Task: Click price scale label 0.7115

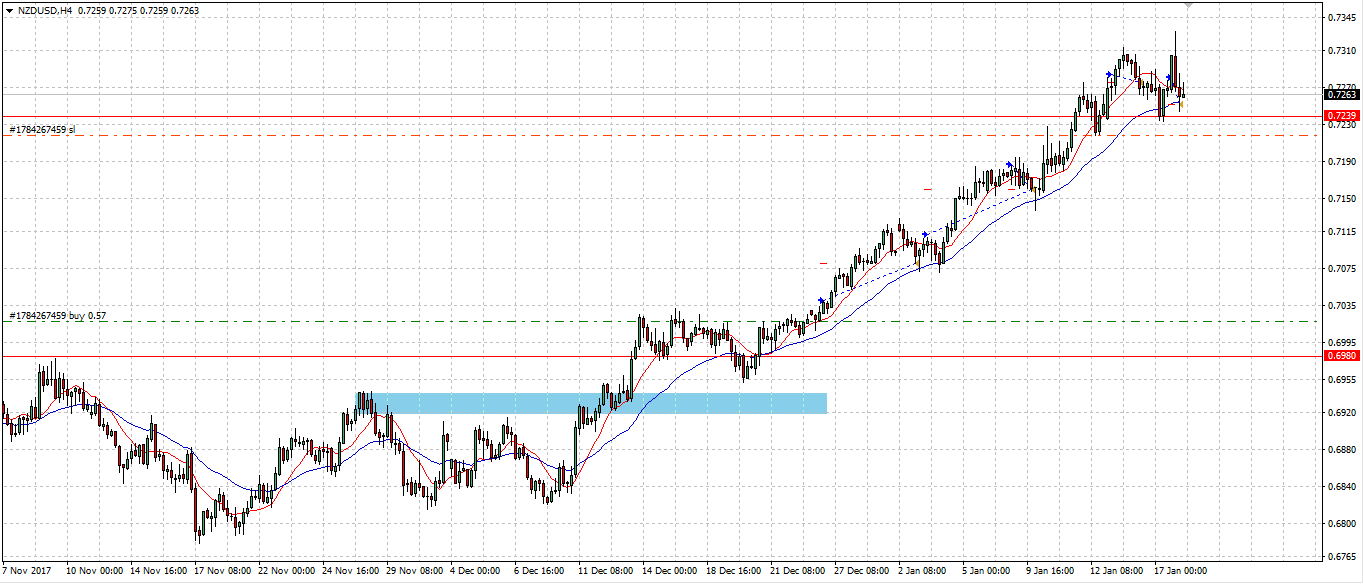Action: pos(1342,232)
